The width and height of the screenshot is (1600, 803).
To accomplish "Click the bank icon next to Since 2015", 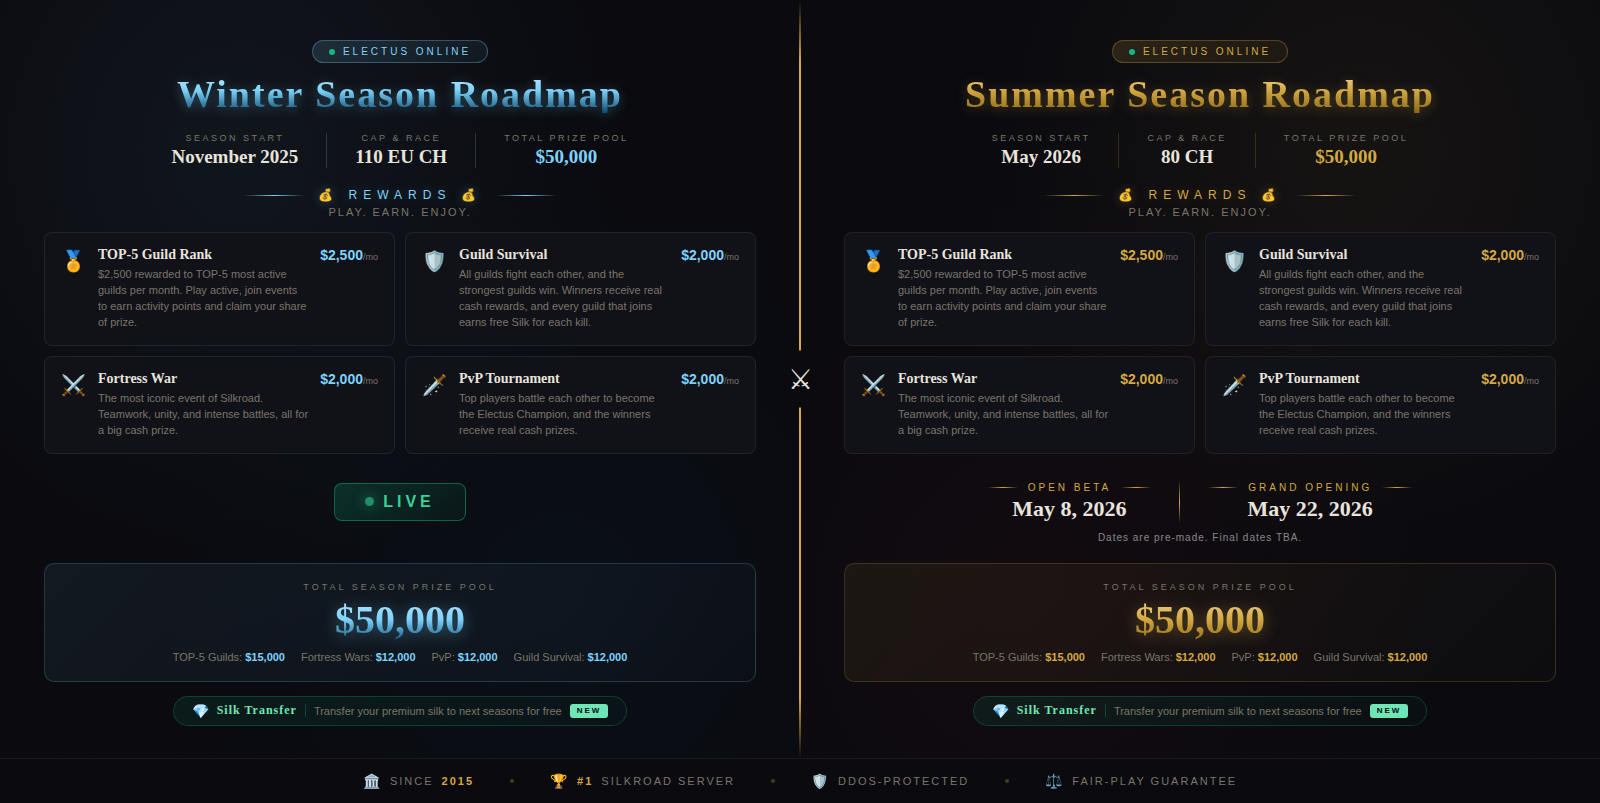I will click(x=372, y=781).
